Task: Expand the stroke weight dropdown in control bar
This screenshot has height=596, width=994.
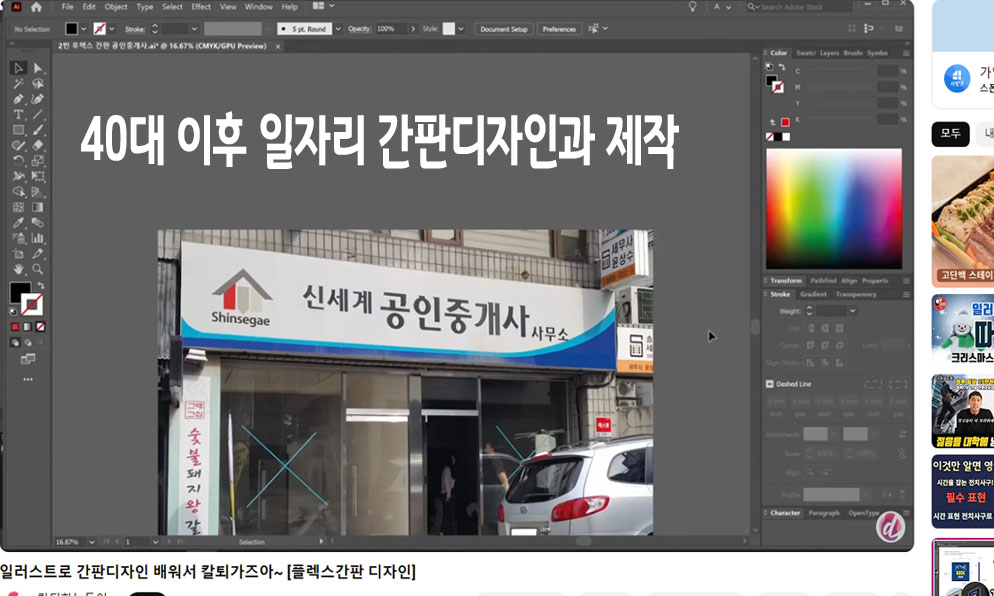Action: pos(194,29)
